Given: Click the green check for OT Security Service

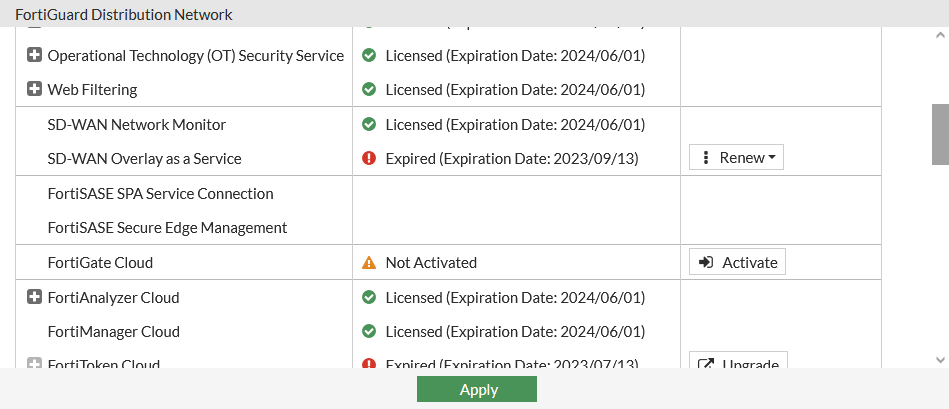Looking at the screenshot, I should pyautogui.click(x=369, y=55).
